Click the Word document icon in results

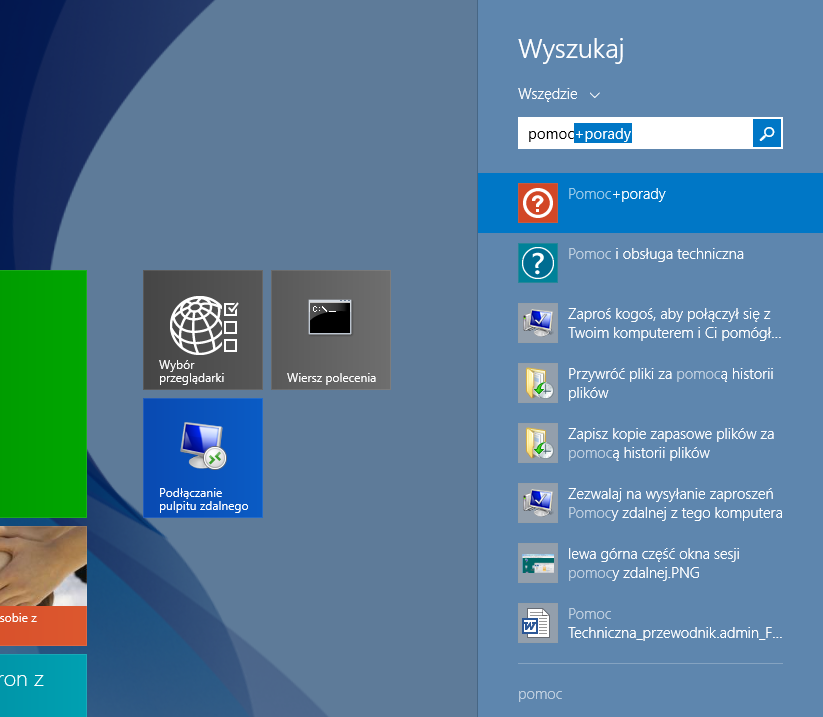coord(538,623)
